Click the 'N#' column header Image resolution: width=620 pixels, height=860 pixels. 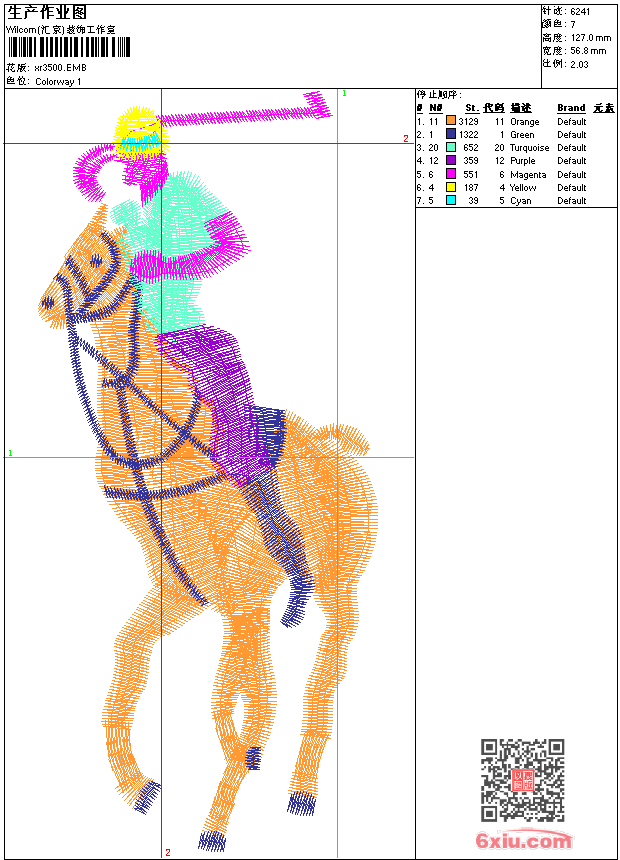tap(436, 108)
